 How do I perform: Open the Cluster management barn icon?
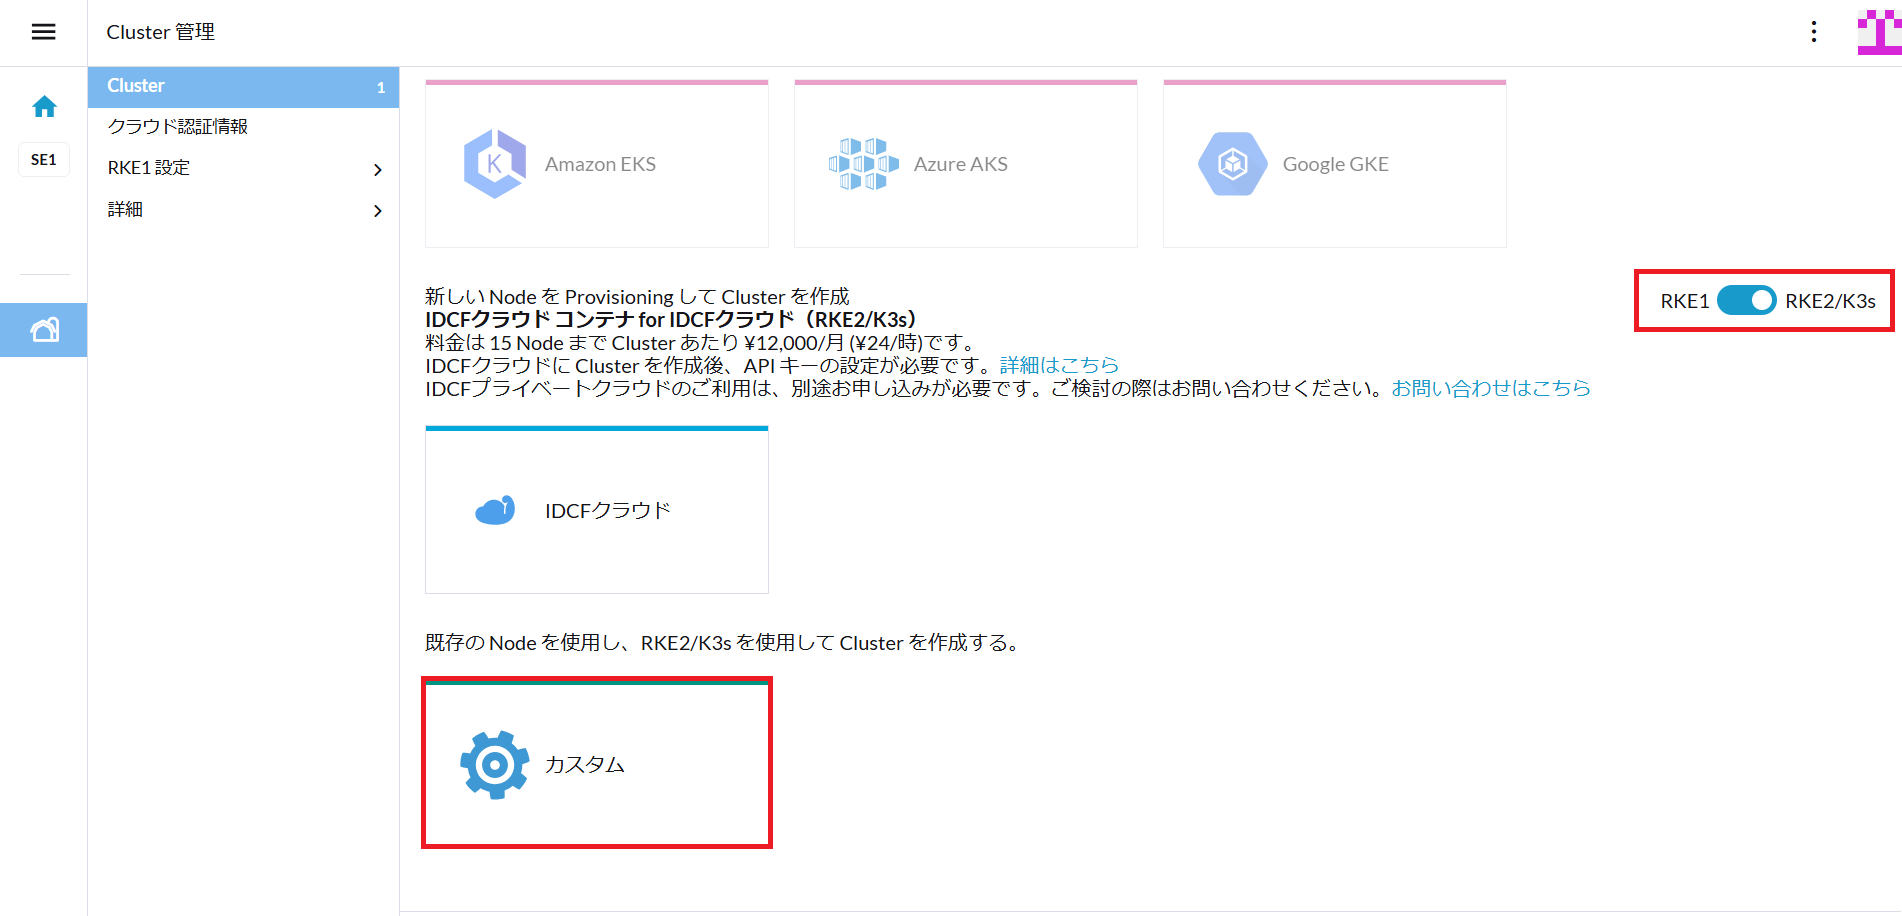click(44, 330)
